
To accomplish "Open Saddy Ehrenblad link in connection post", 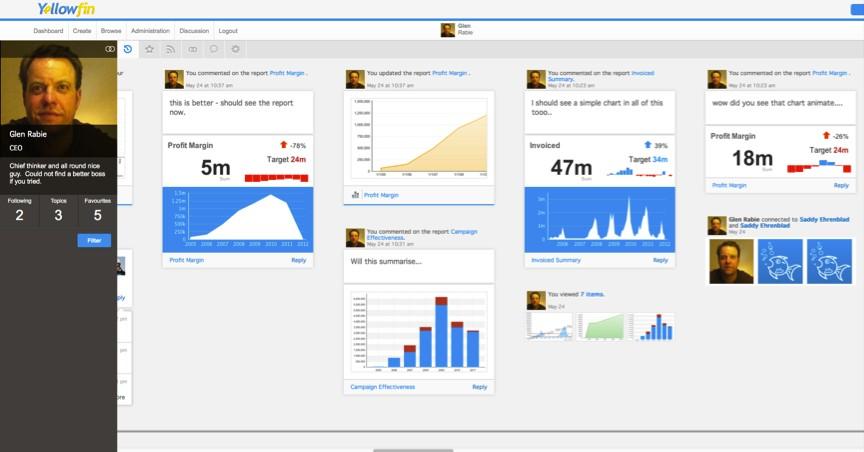I will pos(824,219).
